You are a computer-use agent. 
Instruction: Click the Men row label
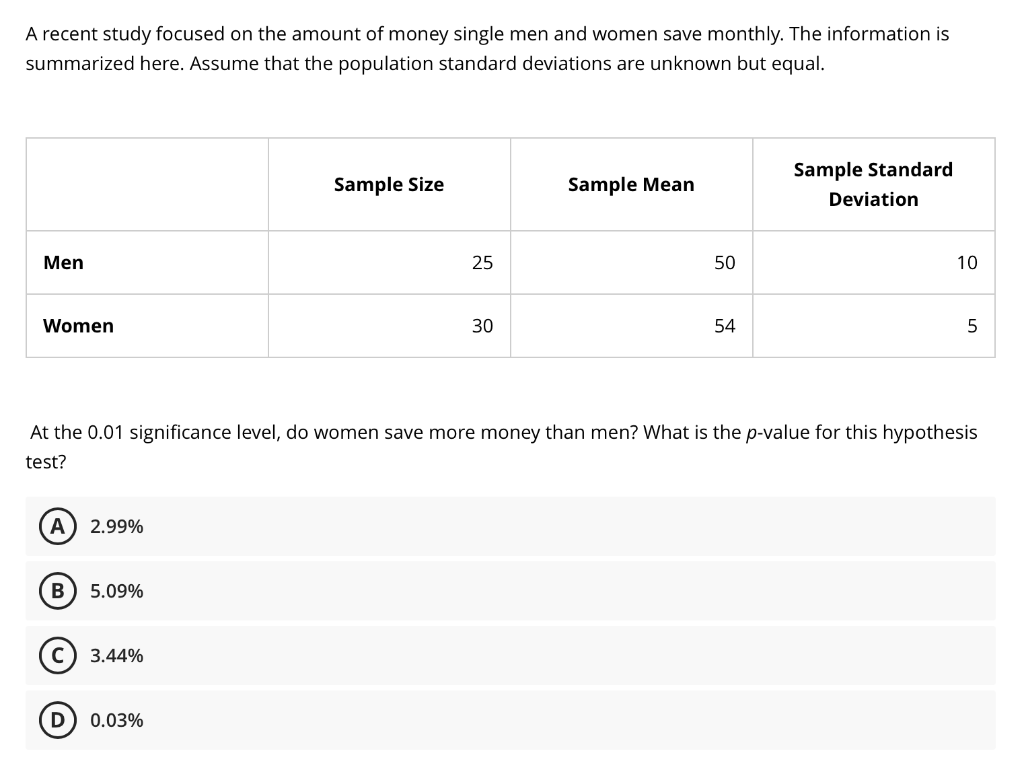coord(63,263)
